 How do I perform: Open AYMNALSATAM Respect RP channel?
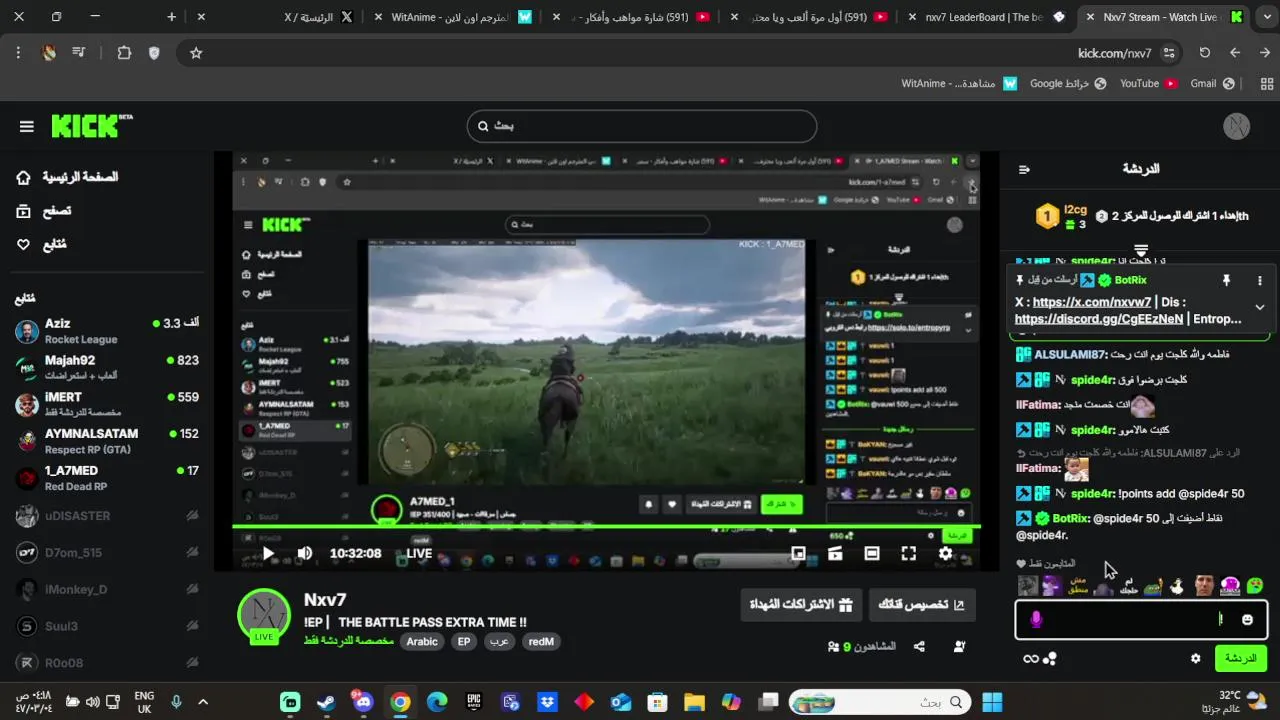(107, 441)
